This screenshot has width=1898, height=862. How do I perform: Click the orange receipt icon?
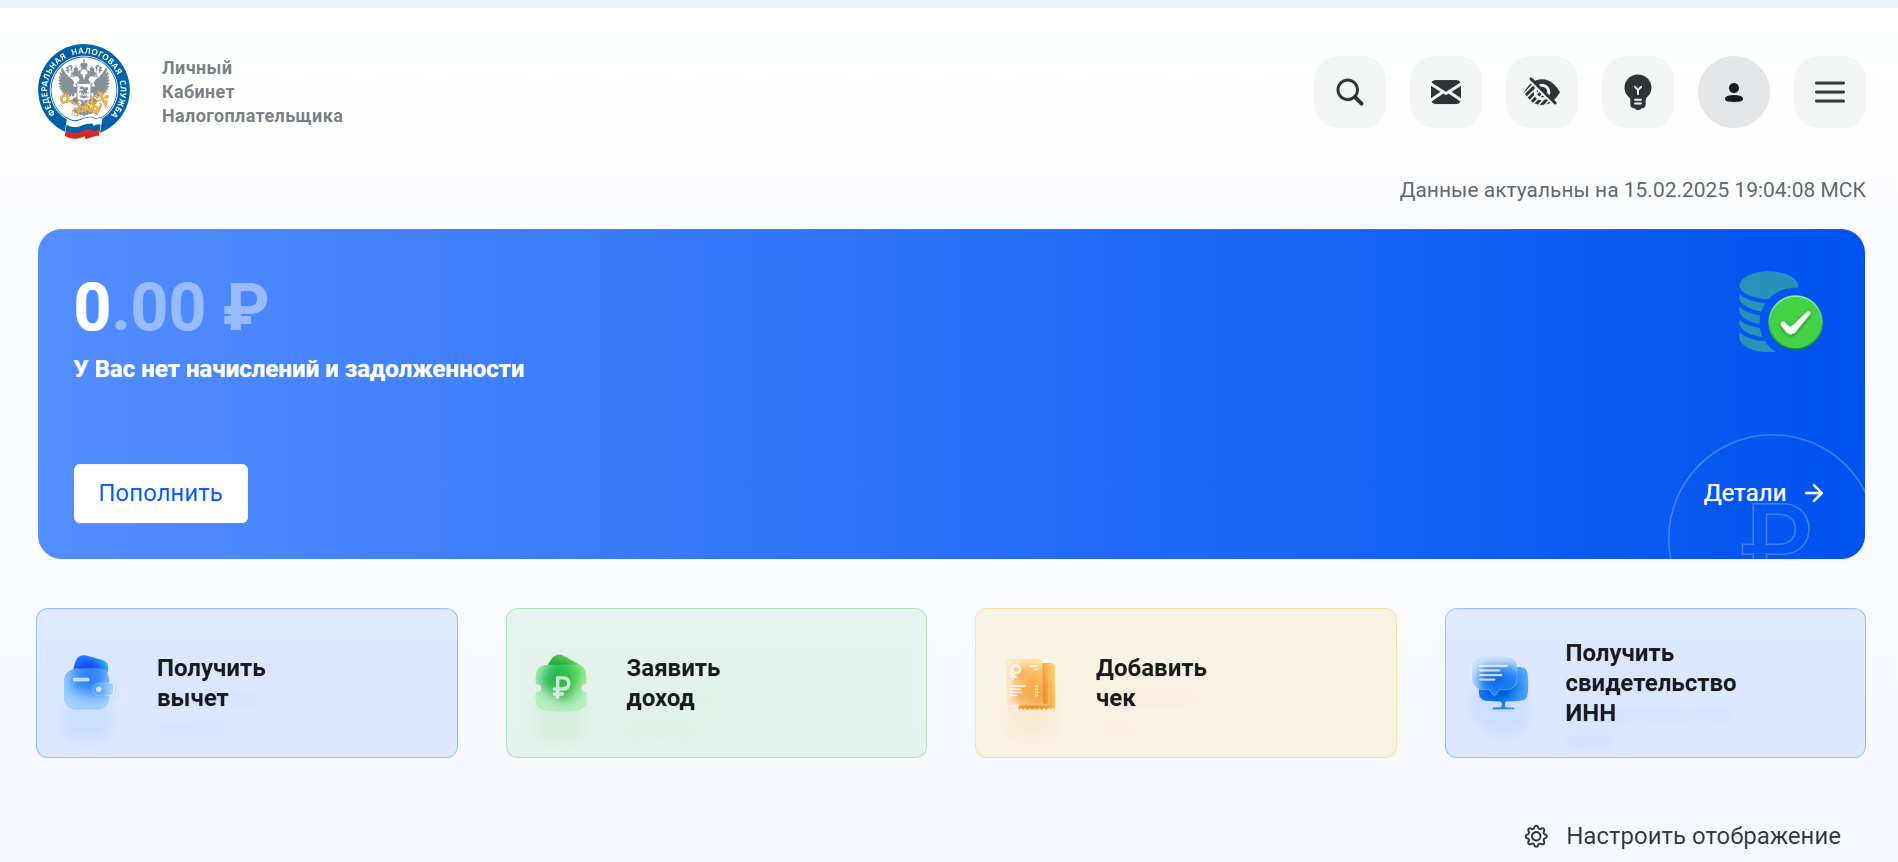click(x=1030, y=684)
